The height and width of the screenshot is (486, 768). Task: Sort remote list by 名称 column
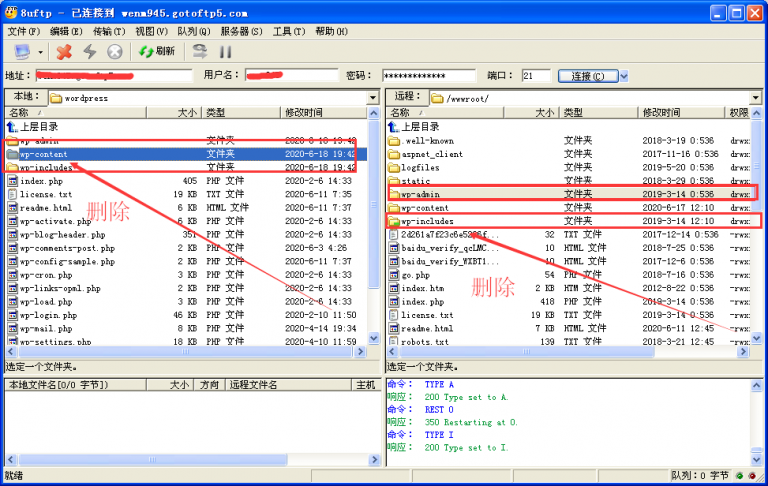[x=445, y=113]
